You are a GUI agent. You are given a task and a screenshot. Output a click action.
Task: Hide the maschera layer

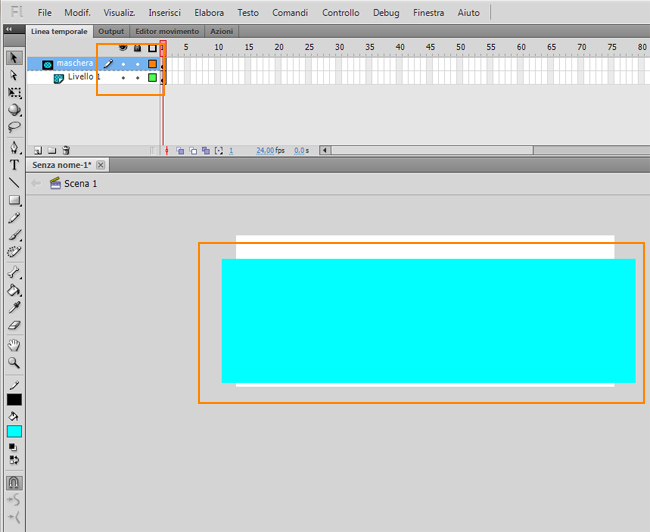tap(123, 64)
